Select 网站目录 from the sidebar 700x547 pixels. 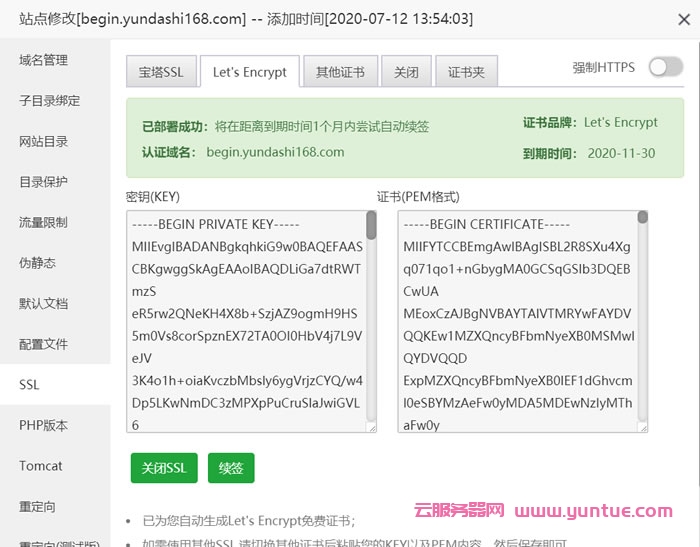pos(44,141)
